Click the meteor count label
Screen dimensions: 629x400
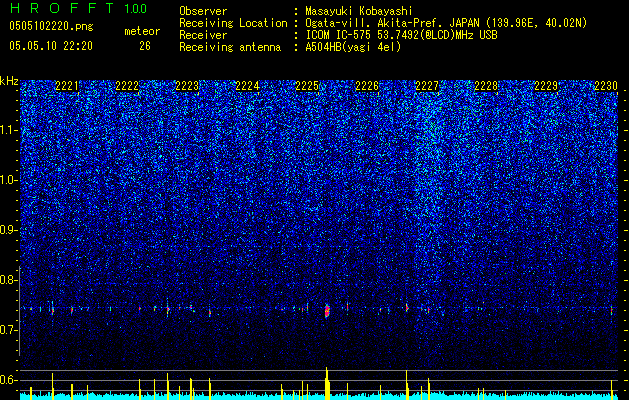[142, 31]
